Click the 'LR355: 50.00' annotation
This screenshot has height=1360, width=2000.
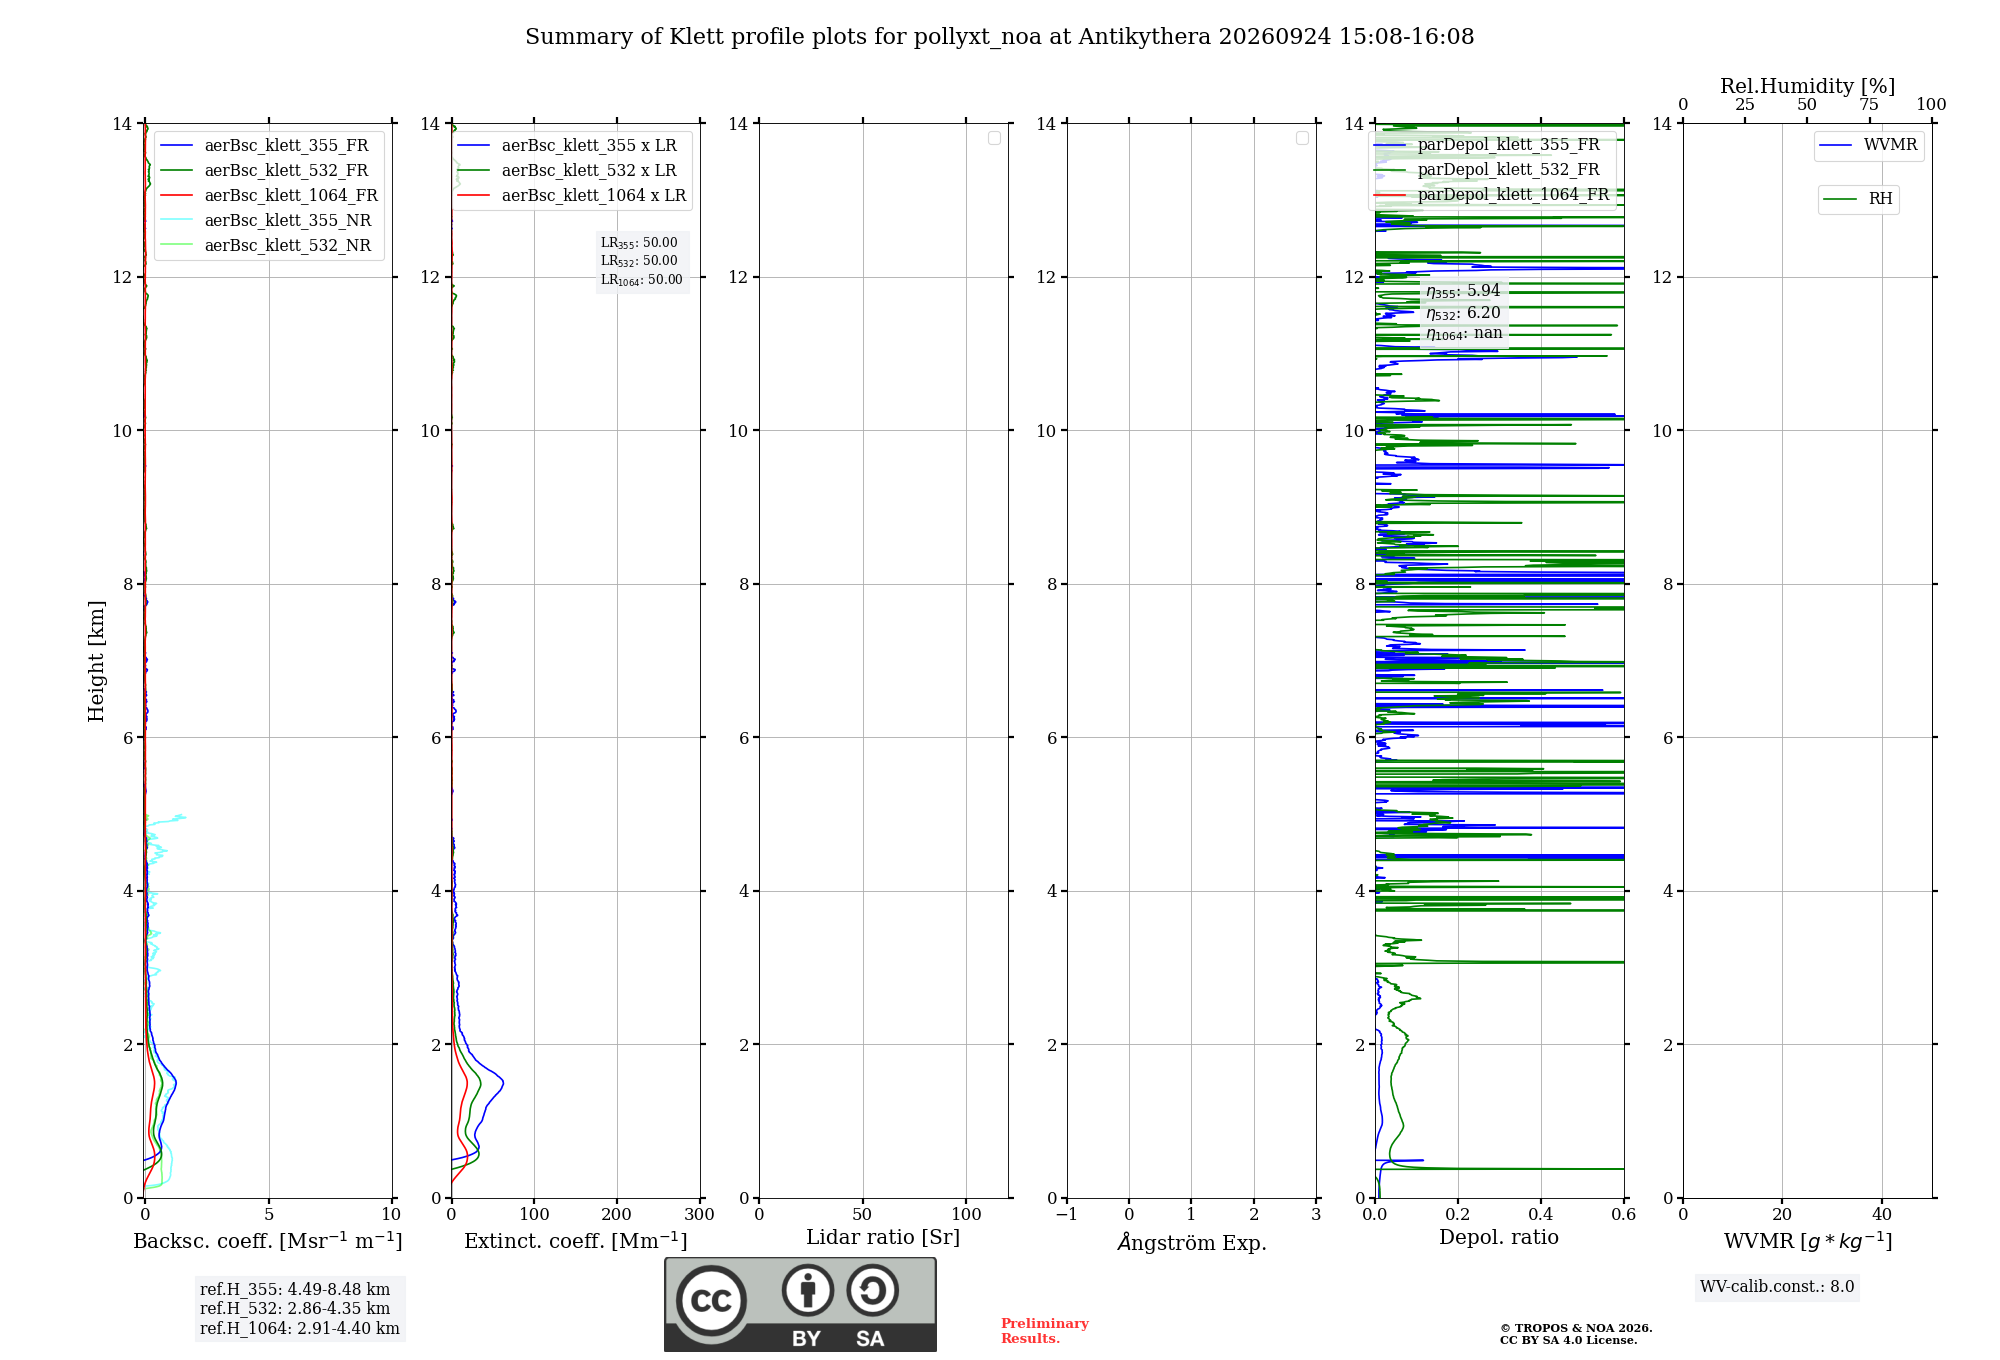pyautogui.click(x=639, y=243)
